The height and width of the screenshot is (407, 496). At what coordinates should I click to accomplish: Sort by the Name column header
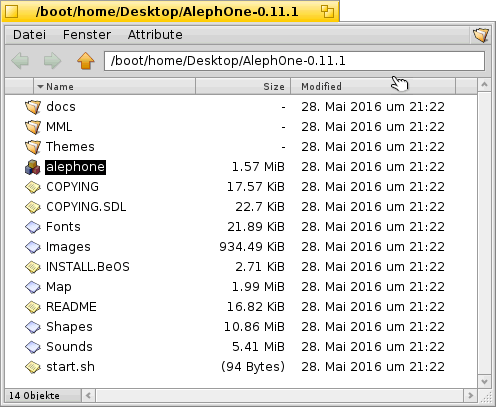coord(114,87)
